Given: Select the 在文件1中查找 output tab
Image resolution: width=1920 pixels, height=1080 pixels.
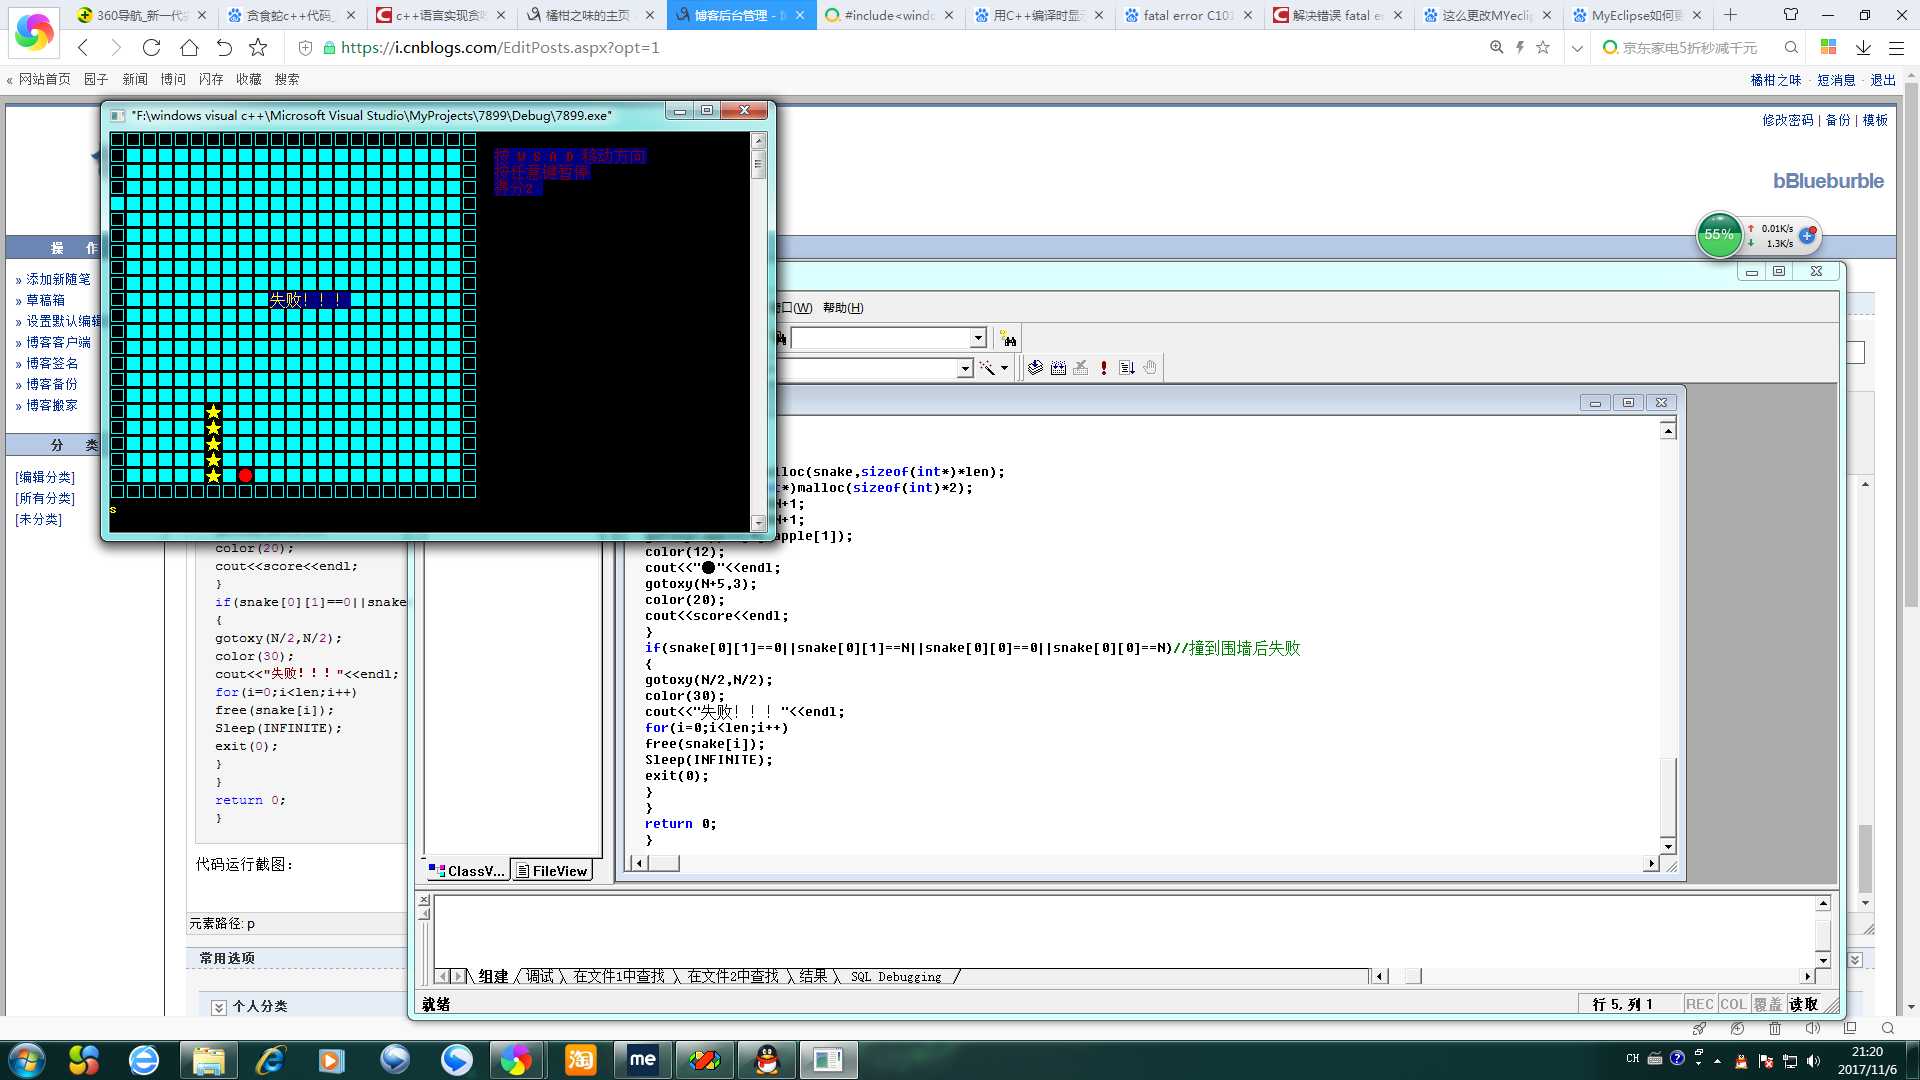Looking at the screenshot, I should click(618, 977).
